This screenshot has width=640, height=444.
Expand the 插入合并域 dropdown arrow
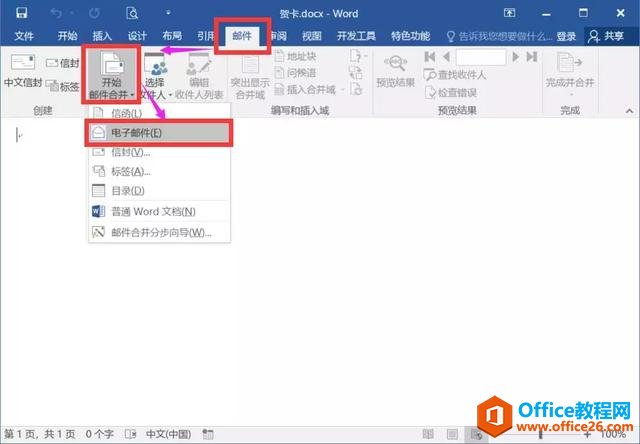[343, 90]
